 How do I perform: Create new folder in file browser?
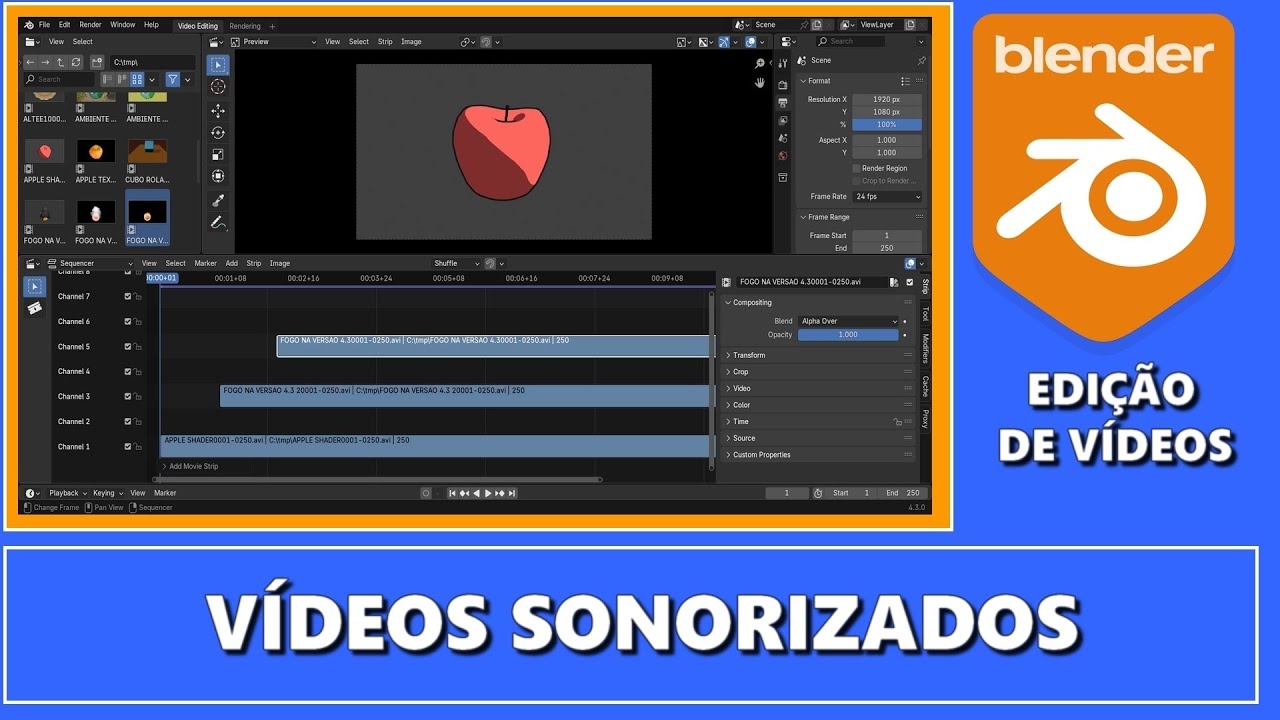(x=97, y=62)
